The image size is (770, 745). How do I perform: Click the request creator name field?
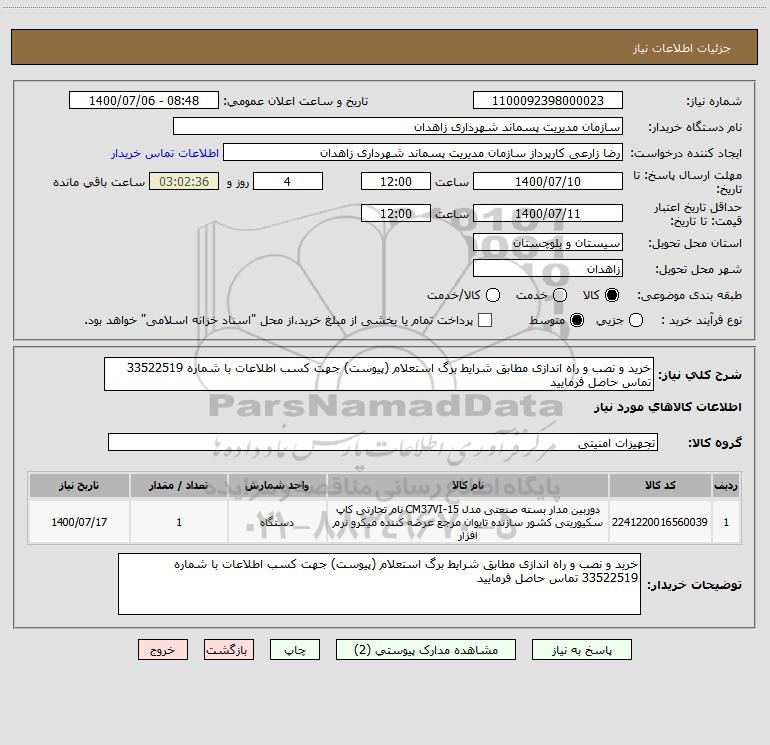click(x=423, y=152)
